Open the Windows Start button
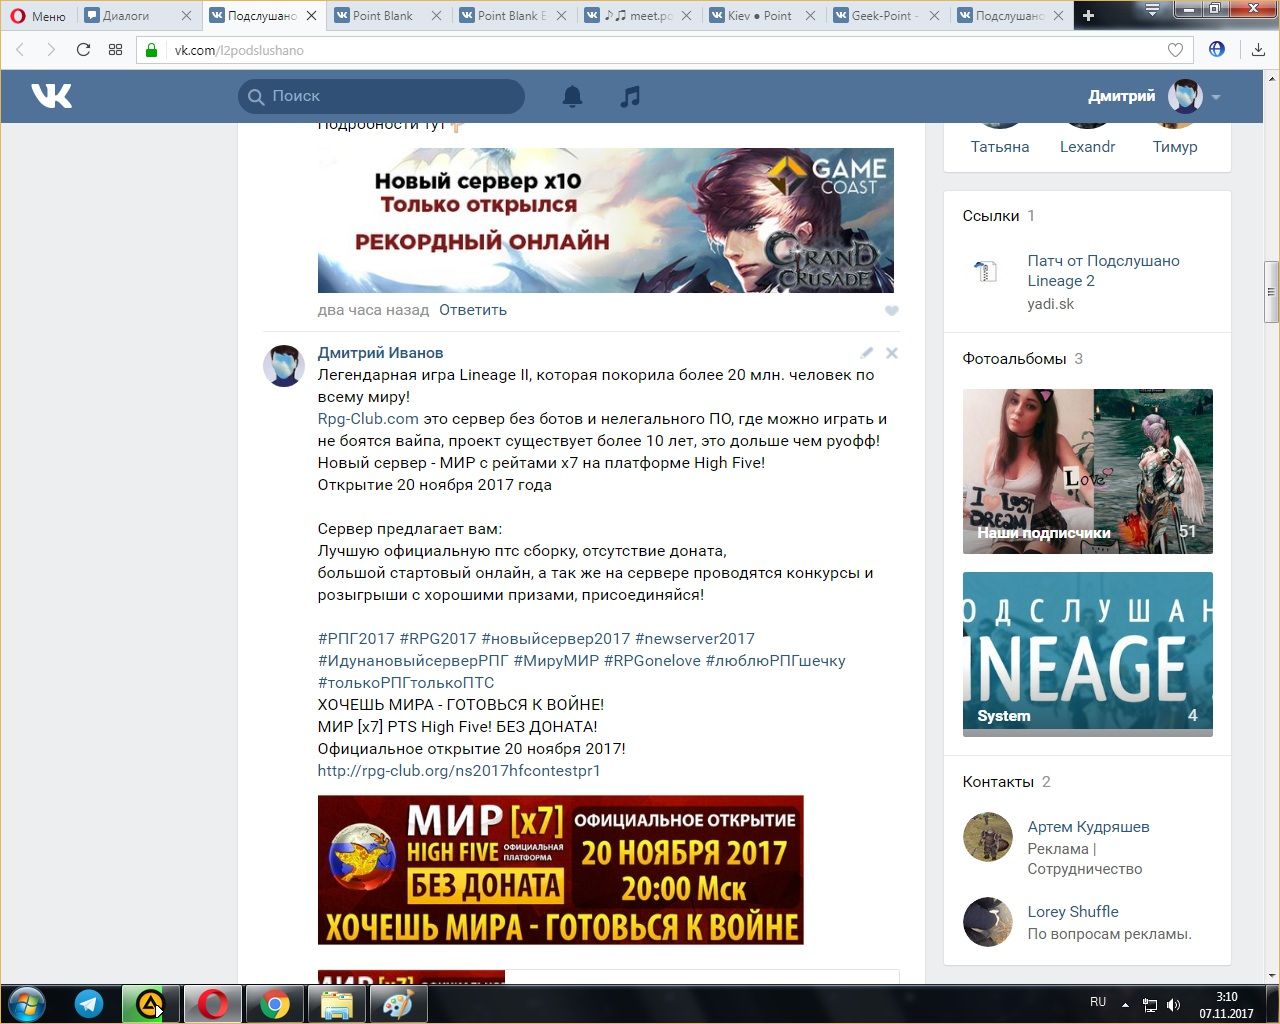The height and width of the screenshot is (1024, 1280). pyautogui.click(x=27, y=1004)
